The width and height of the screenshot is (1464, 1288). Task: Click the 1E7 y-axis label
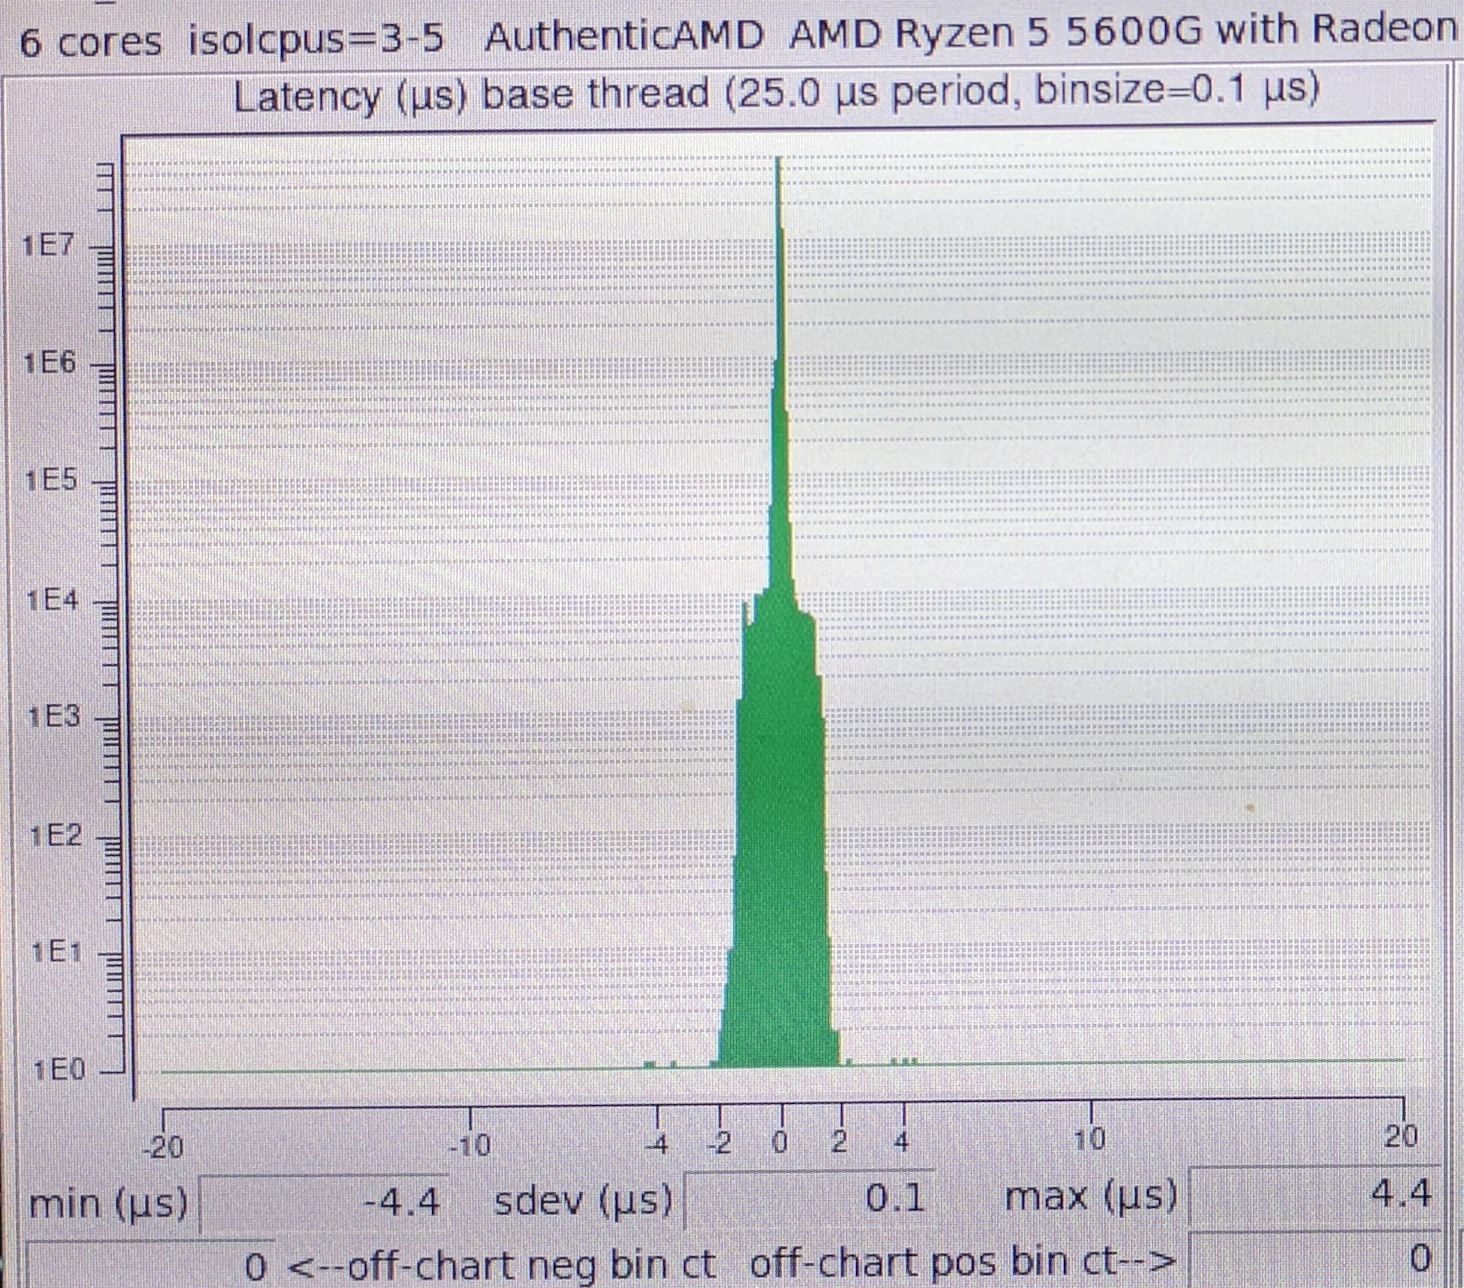coord(48,246)
